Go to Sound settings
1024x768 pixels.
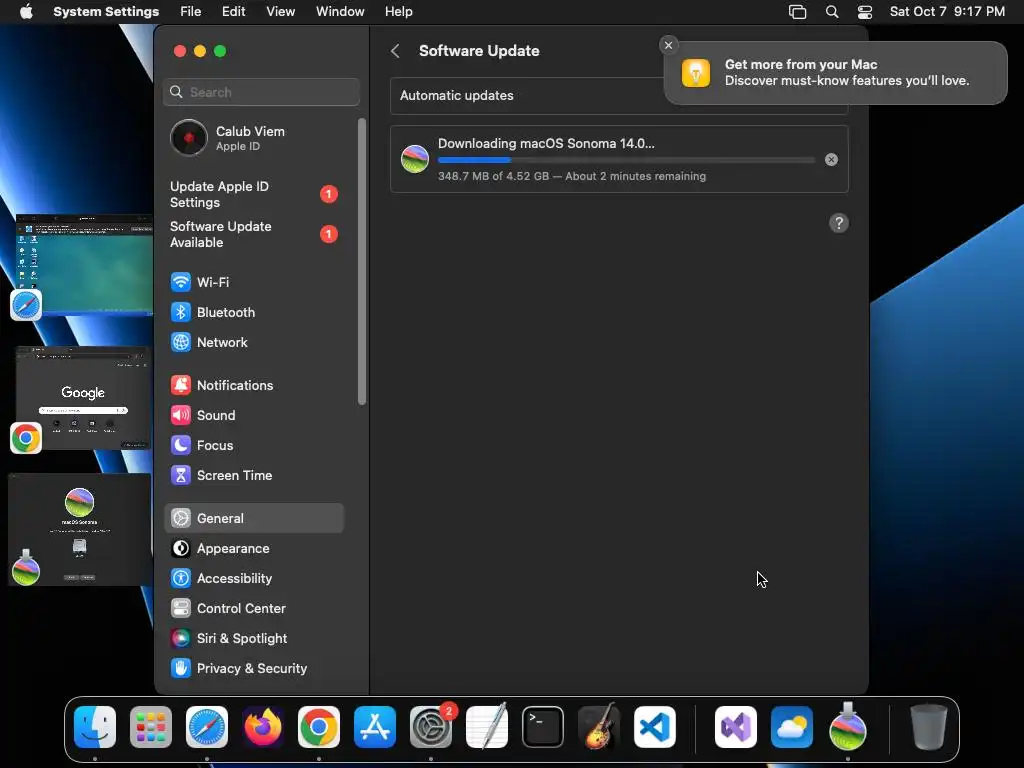[253, 415]
